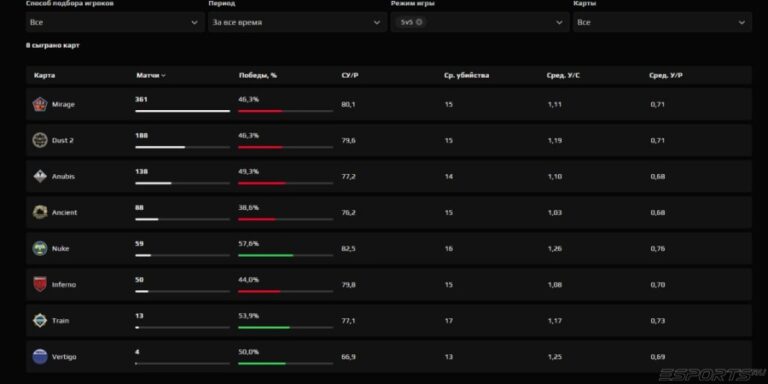Click Mirage СУ/Р value 80,1
Viewport: 768px width, 384px height.
pos(348,104)
